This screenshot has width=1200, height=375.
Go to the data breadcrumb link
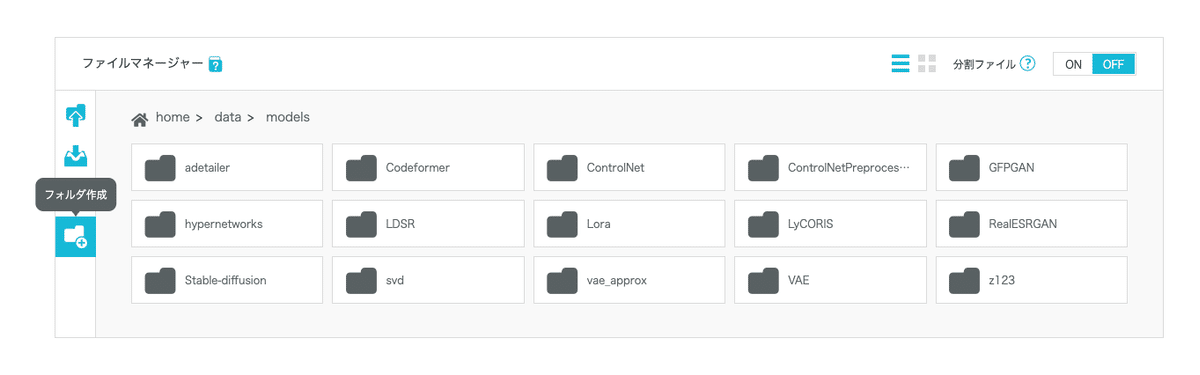pyautogui.click(x=228, y=117)
